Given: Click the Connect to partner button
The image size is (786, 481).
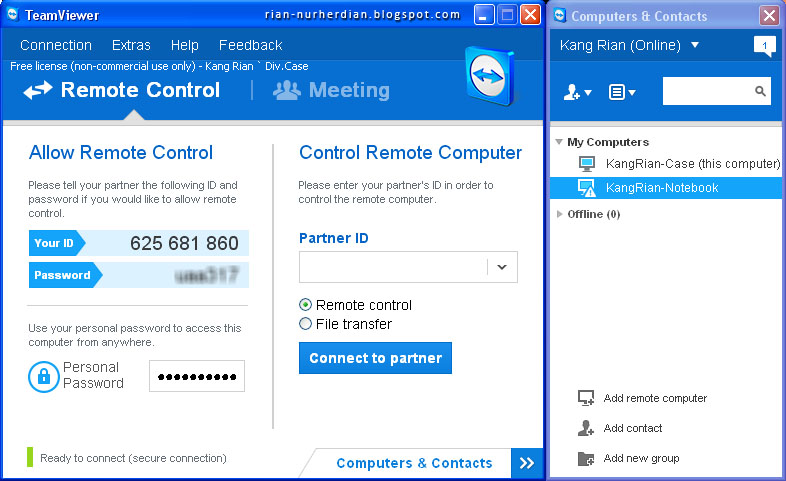Looking at the screenshot, I should click(375, 358).
